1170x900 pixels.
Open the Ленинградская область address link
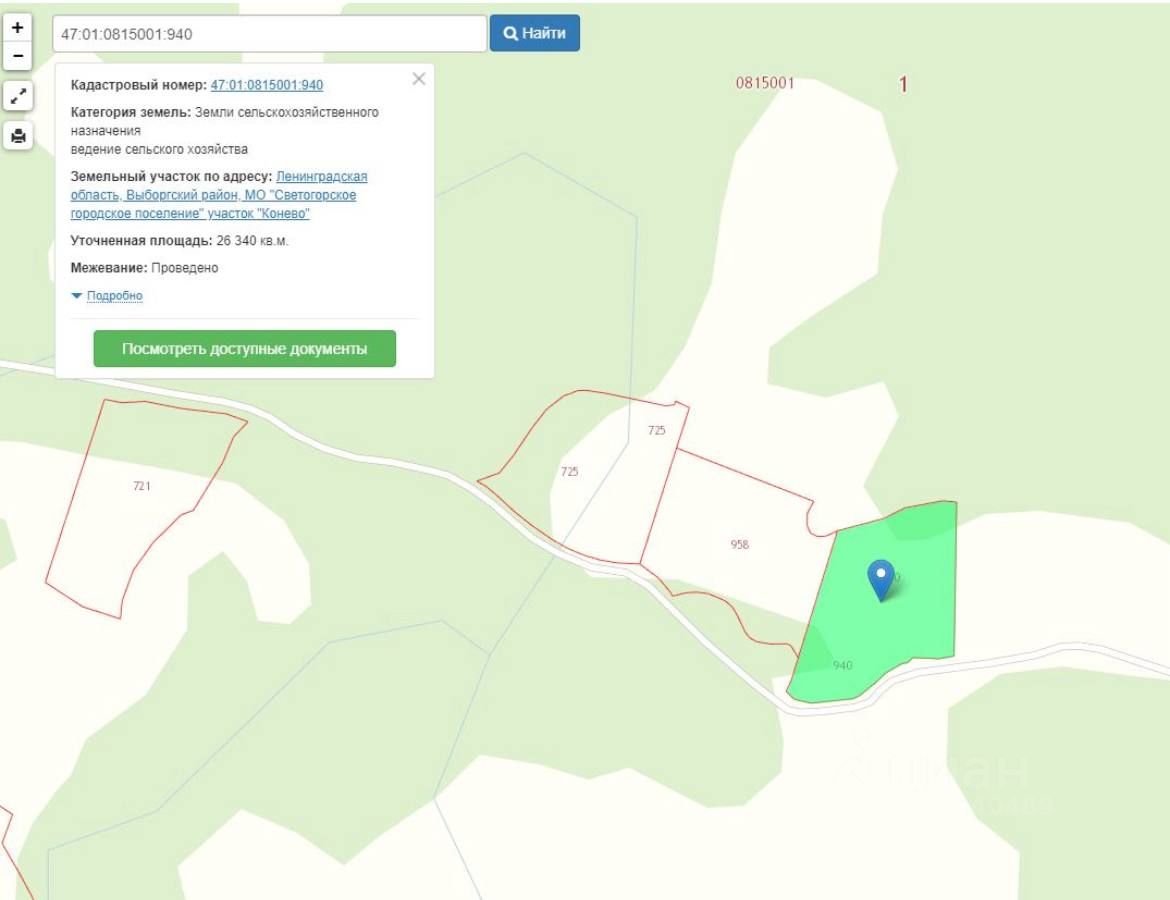tap(219, 195)
